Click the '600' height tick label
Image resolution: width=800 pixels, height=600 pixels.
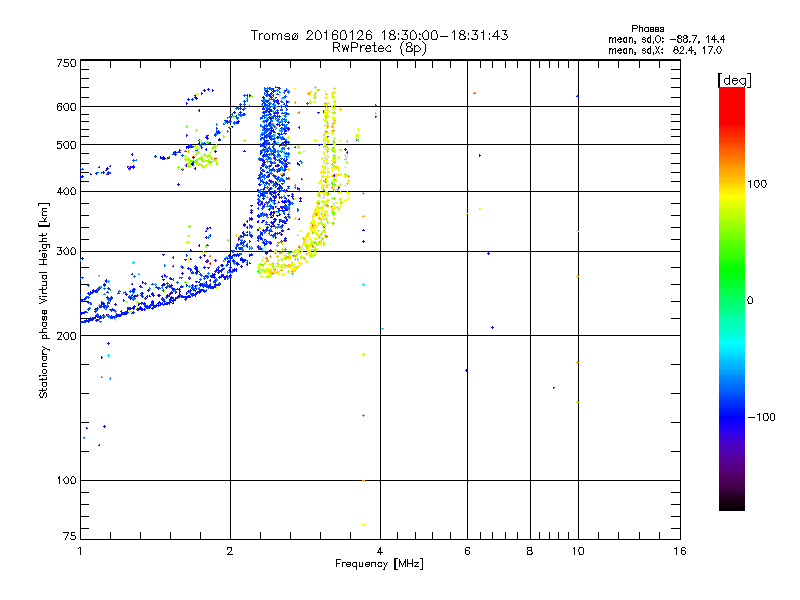click(x=66, y=107)
